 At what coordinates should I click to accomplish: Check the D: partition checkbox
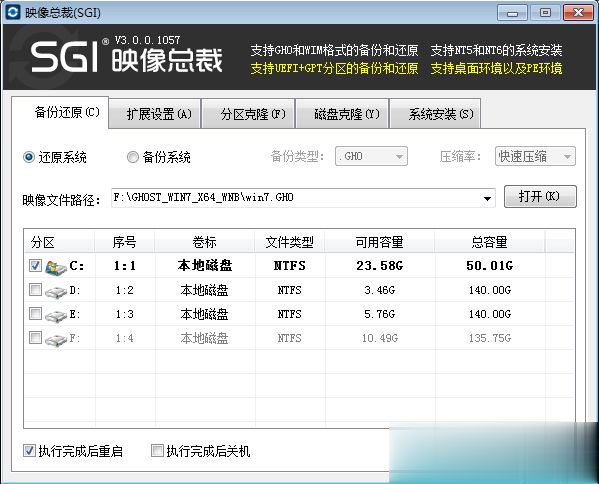pyautogui.click(x=36, y=290)
